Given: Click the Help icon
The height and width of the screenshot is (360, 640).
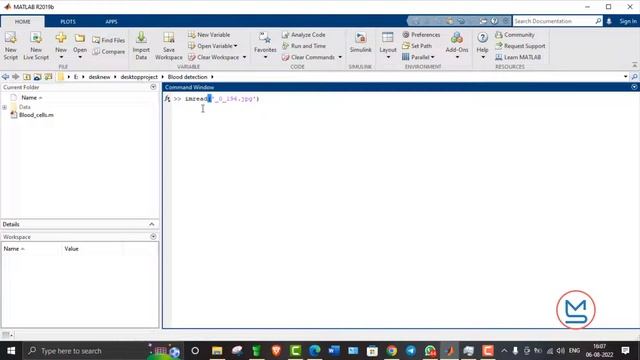Looking at the screenshot, I should [482, 39].
